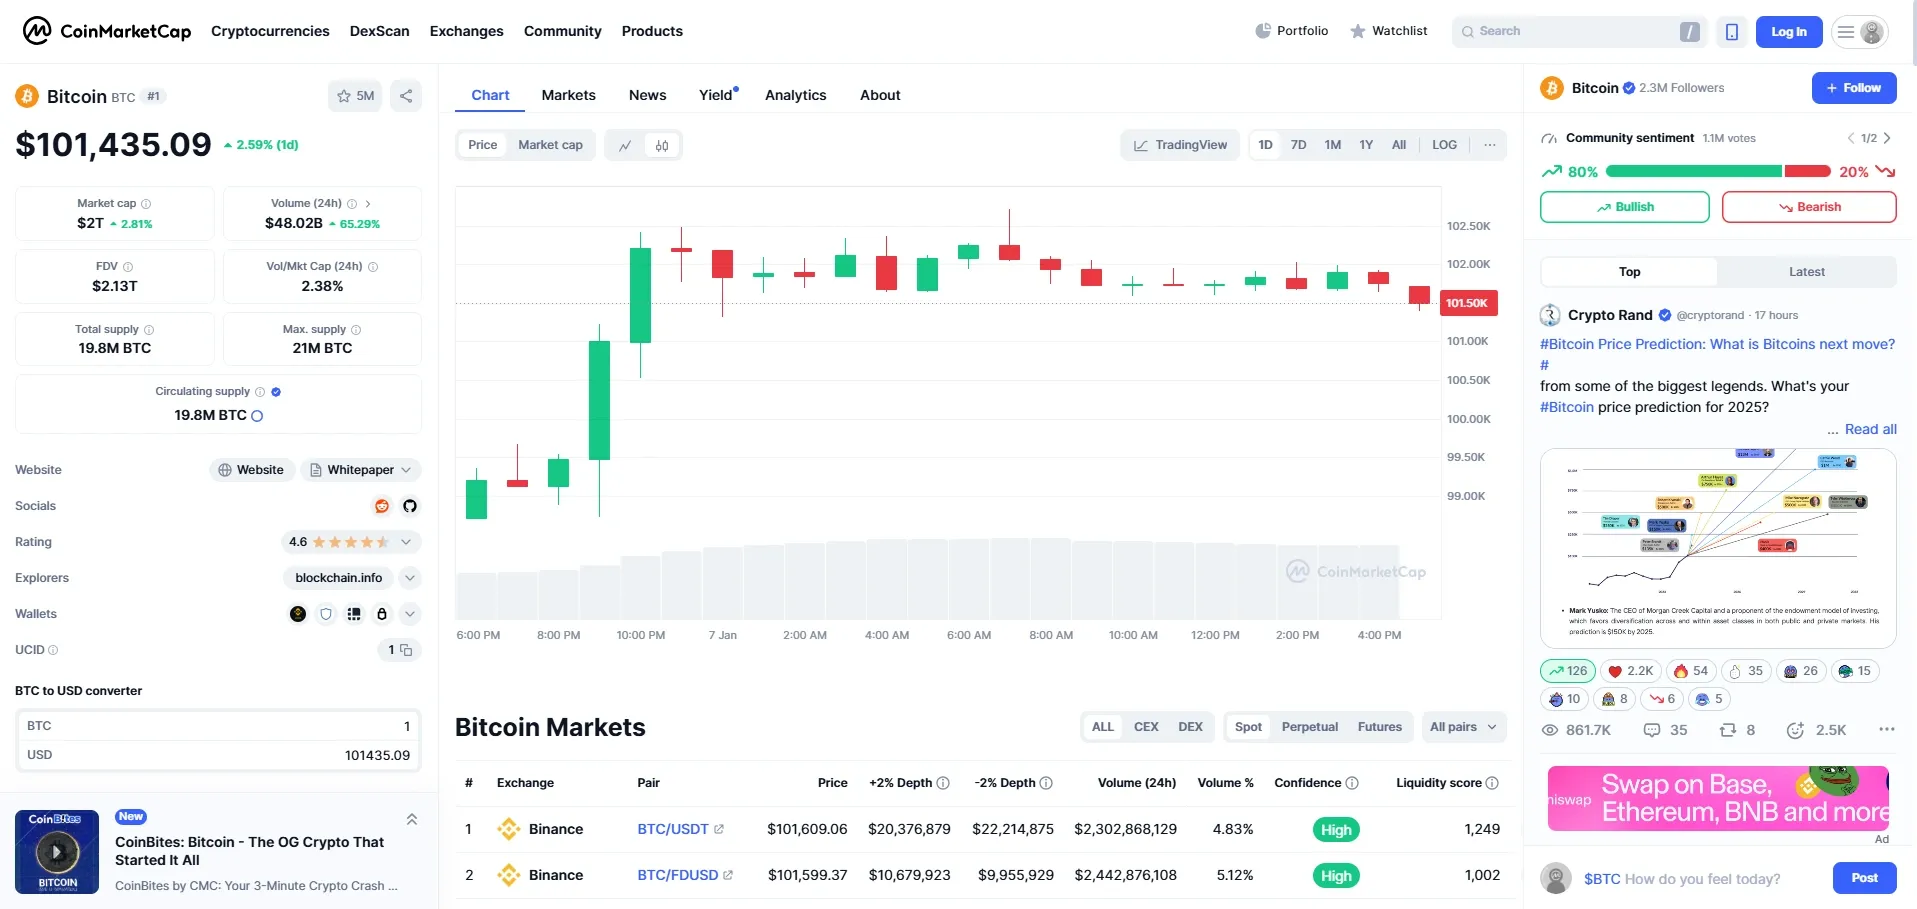Select 1Y chart timeframe
The image size is (1917, 909).
[x=1366, y=145]
